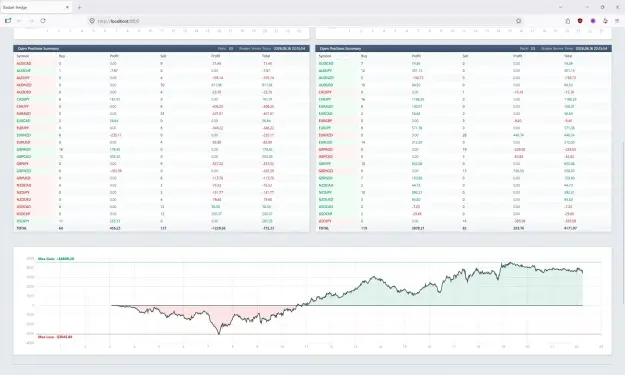Screen dimensions: 625x375
Task: Select EURCAD row in left table
Action: coord(161,121)
